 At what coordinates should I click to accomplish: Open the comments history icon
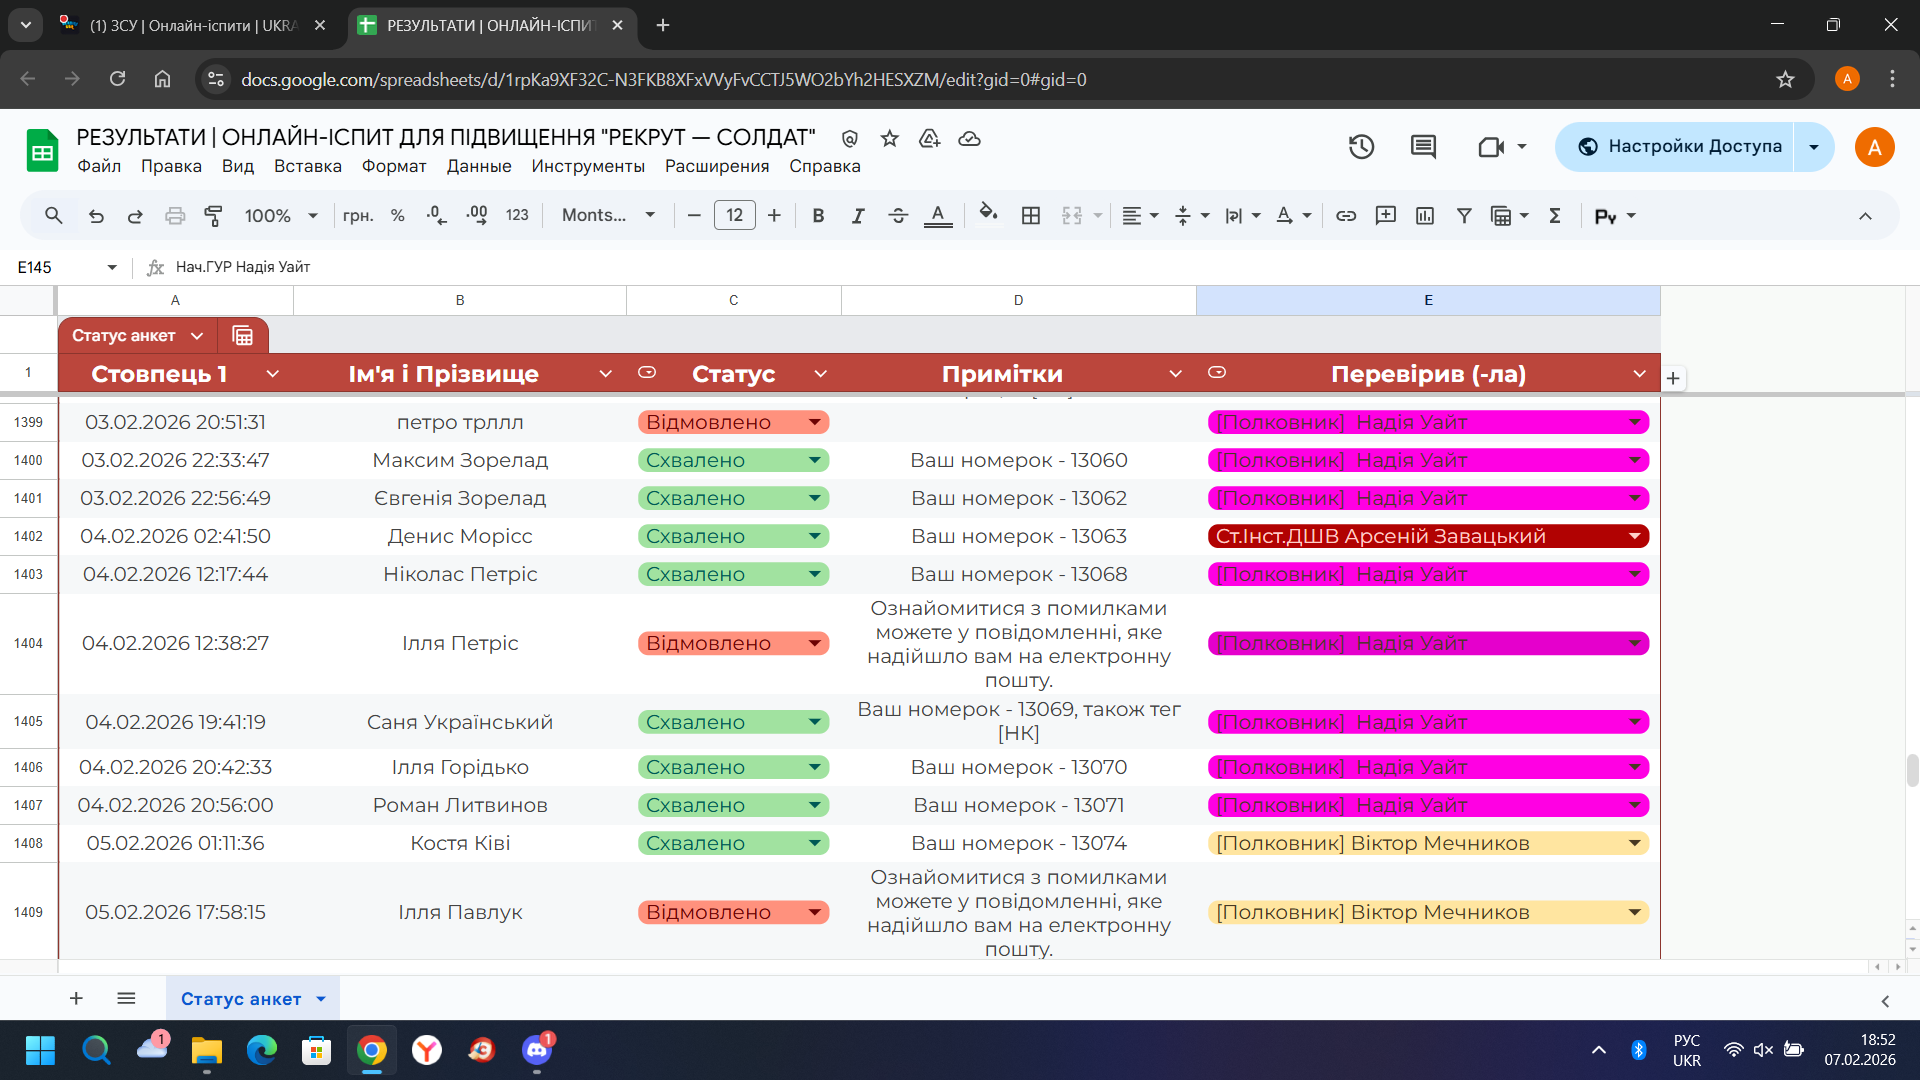(x=1423, y=147)
